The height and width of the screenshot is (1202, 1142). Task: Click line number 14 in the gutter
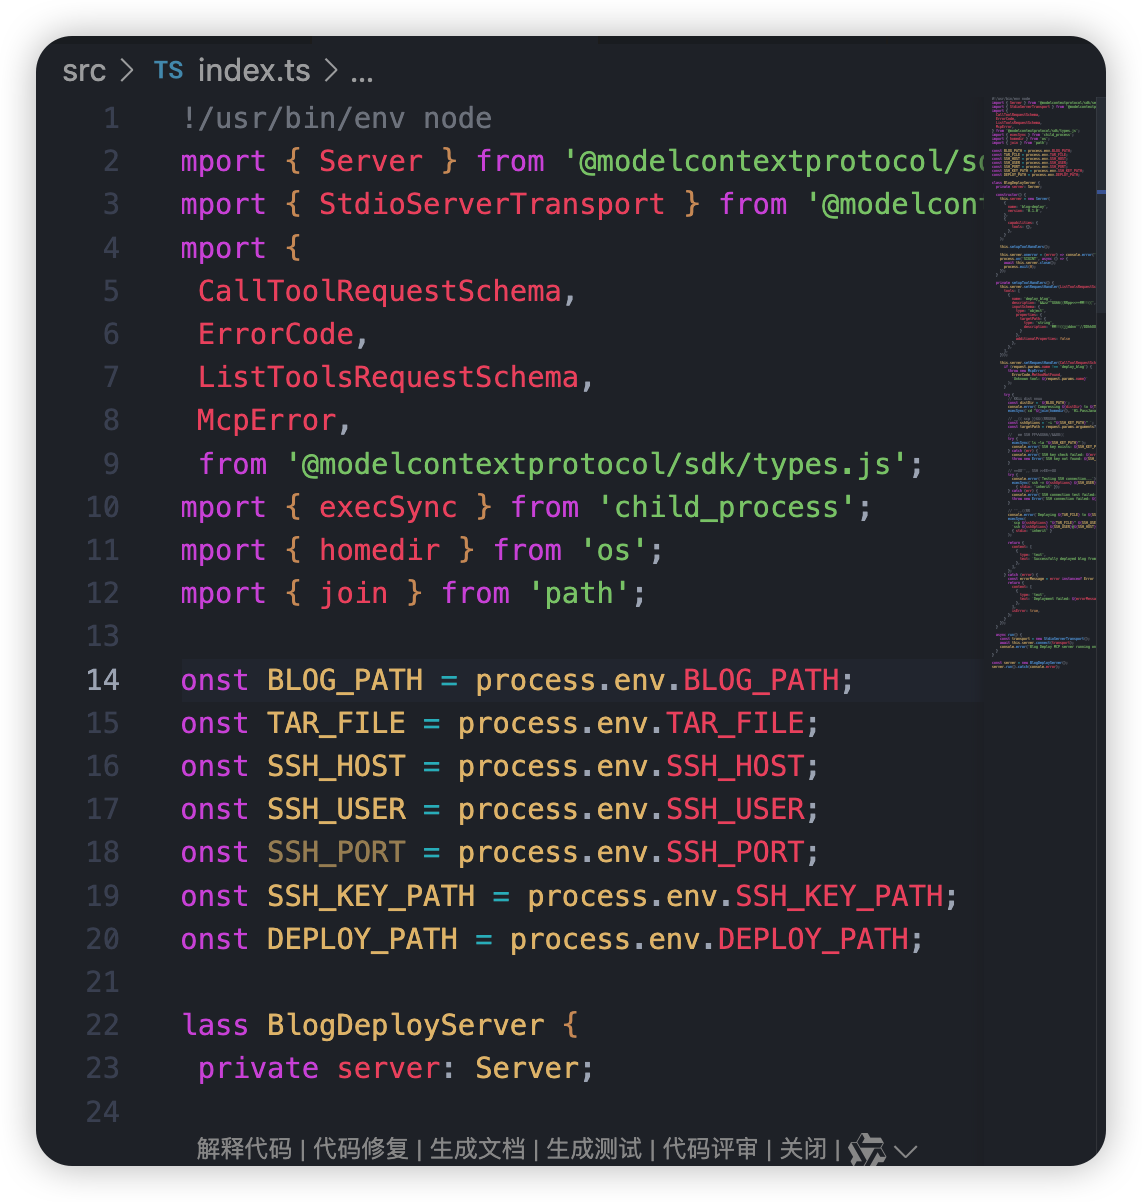coord(103,680)
